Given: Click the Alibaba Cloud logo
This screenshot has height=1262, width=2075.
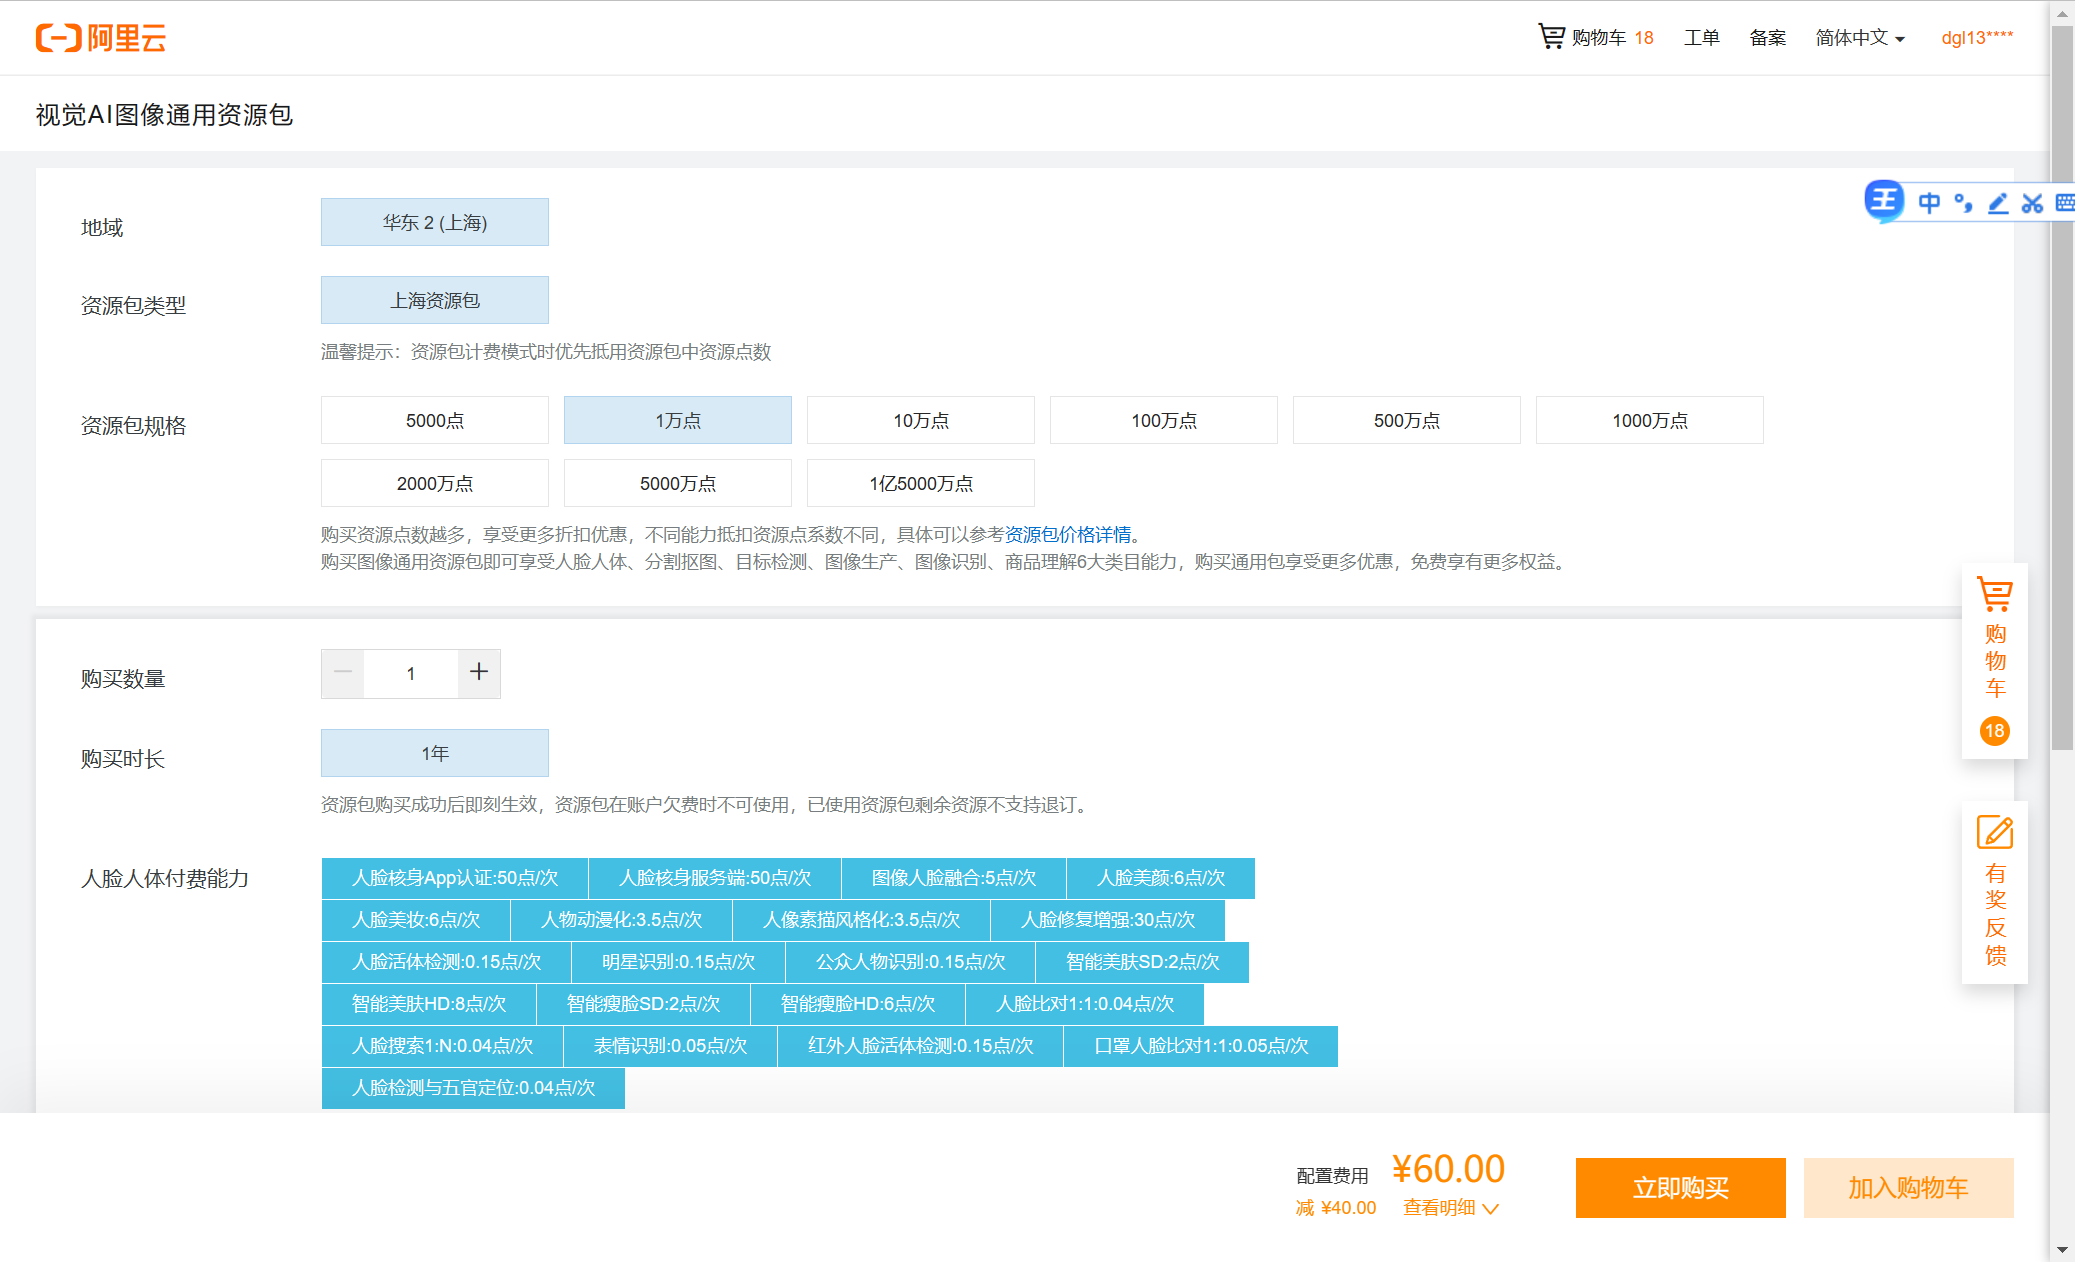Looking at the screenshot, I should (101, 38).
